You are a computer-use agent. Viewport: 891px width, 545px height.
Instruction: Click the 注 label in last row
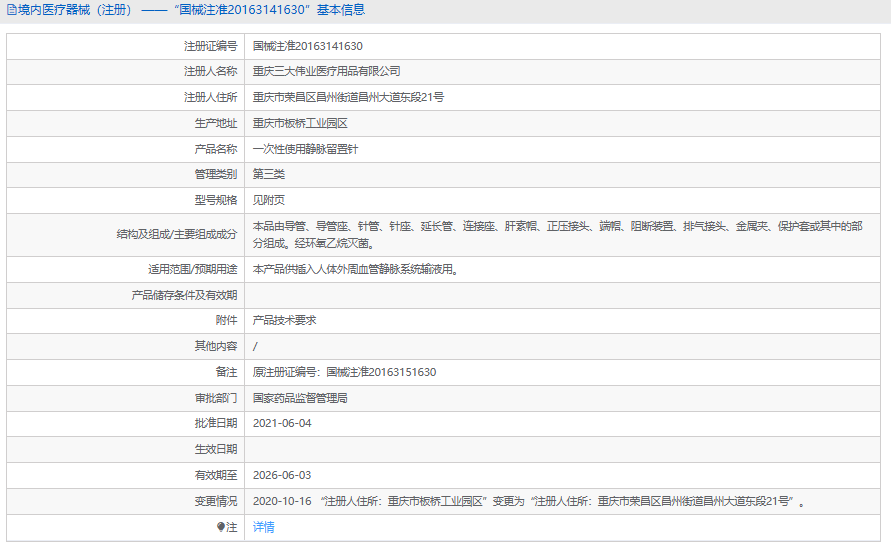232,527
